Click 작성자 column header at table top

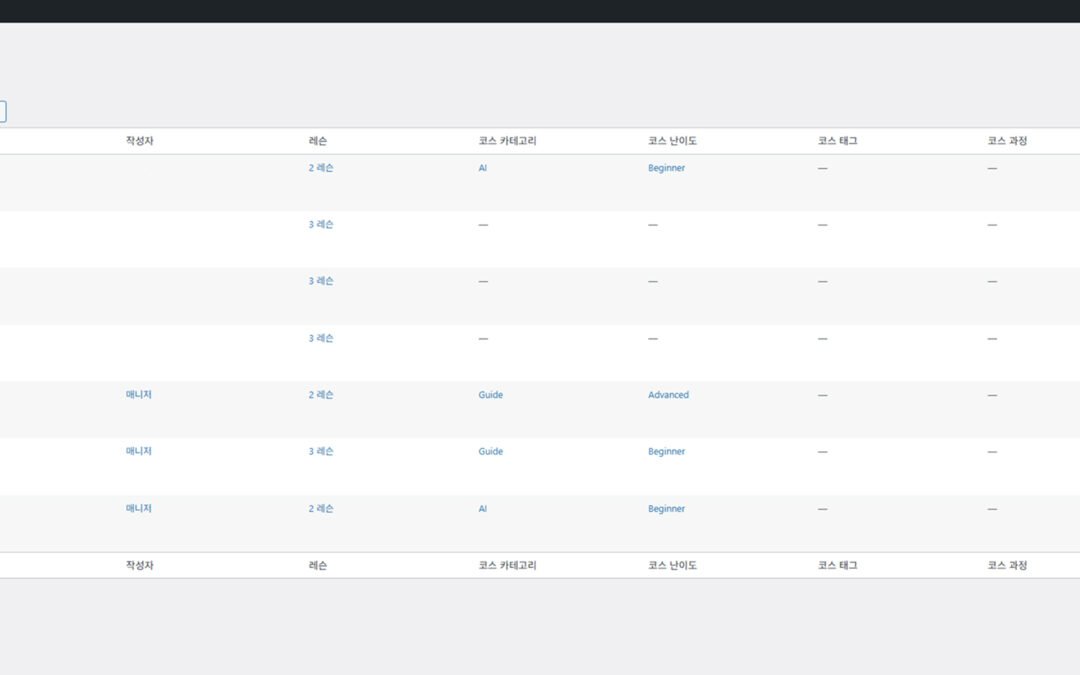pos(139,141)
